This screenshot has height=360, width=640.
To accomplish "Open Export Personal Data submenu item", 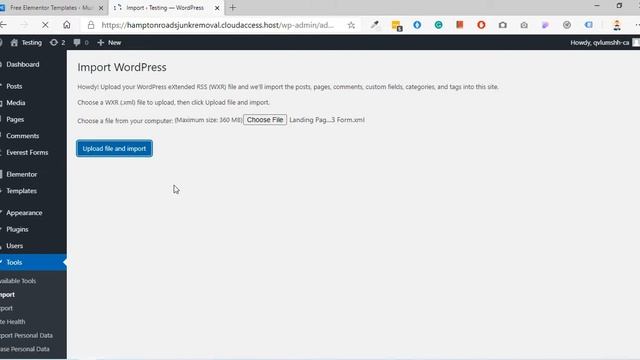I will [x=27, y=335].
